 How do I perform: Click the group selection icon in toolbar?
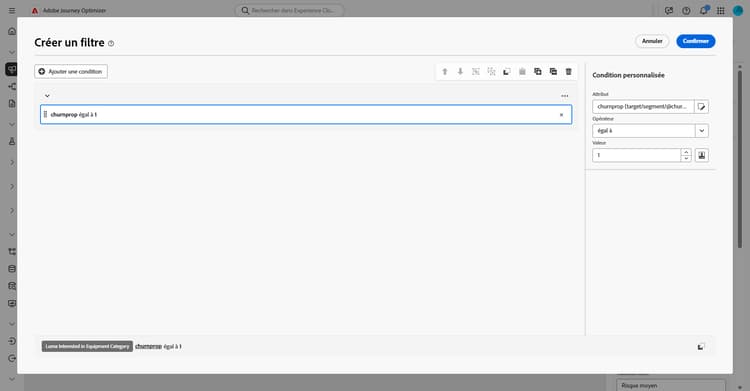click(476, 72)
